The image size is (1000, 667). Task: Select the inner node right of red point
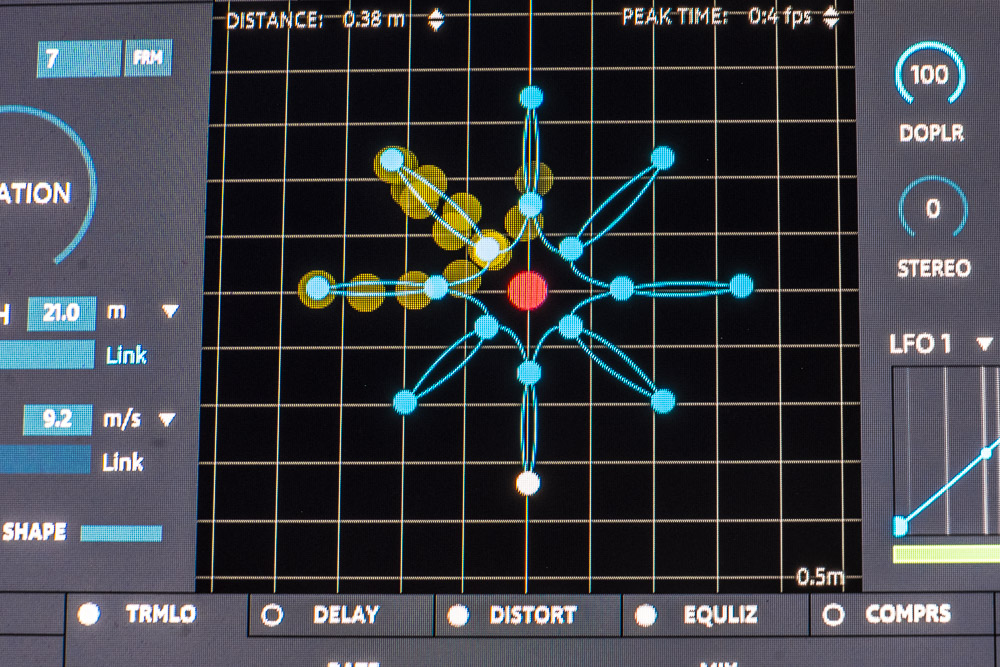tap(622, 288)
